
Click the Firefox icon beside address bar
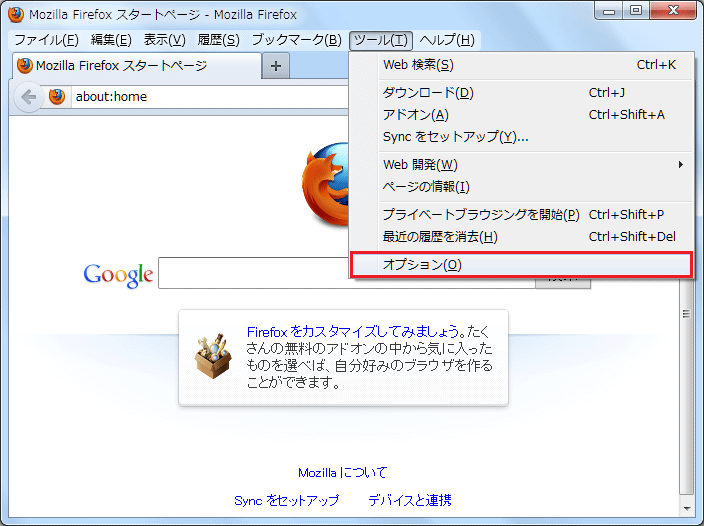pyautogui.click(x=57, y=97)
